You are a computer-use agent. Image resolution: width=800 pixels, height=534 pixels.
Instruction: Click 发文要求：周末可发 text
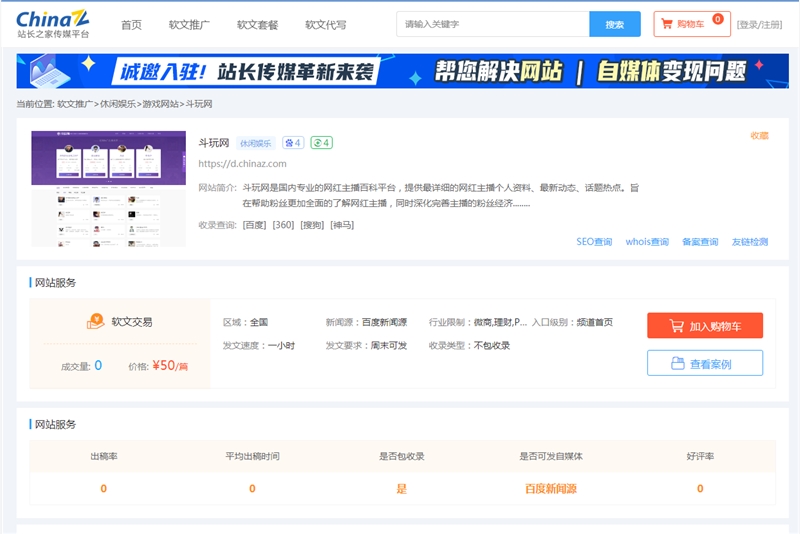(x=366, y=346)
